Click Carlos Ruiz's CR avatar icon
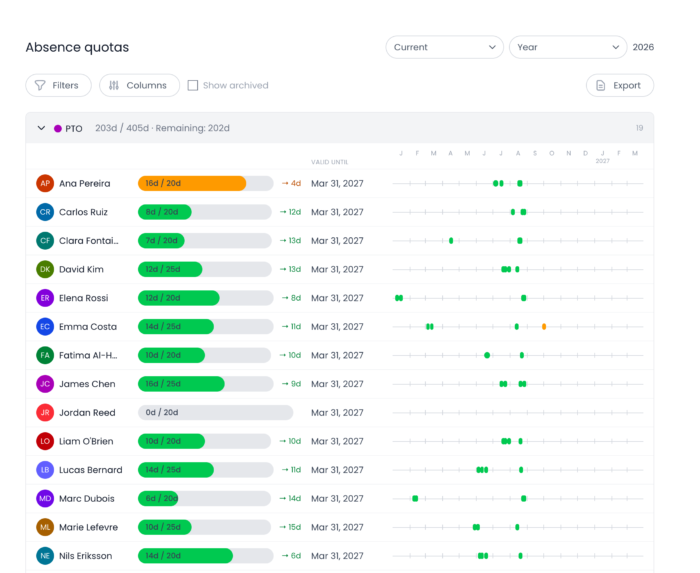The height and width of the screenshot is (573, 700). tap(45, 212)
